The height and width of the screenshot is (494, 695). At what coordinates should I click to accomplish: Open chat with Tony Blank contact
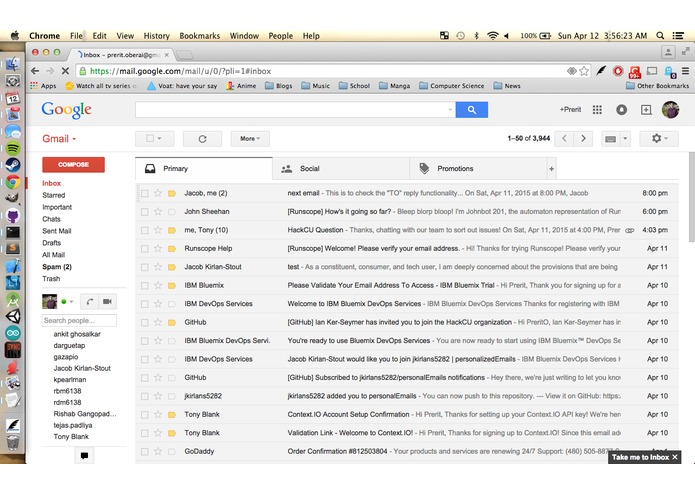coord(71,437)
